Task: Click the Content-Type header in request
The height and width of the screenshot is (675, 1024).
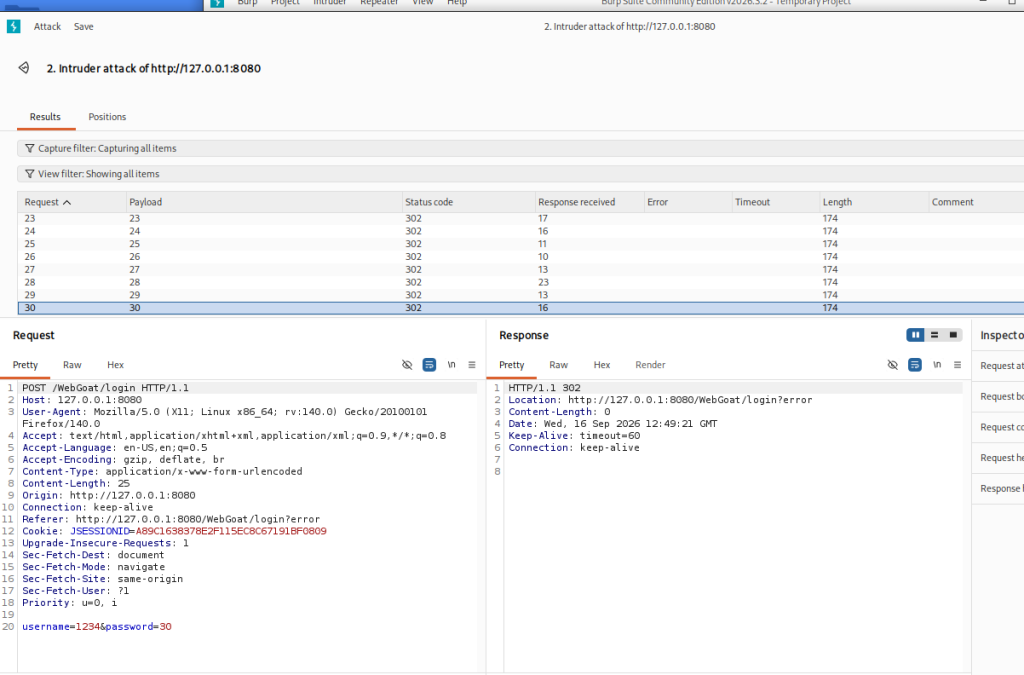Action: (162, 471)
